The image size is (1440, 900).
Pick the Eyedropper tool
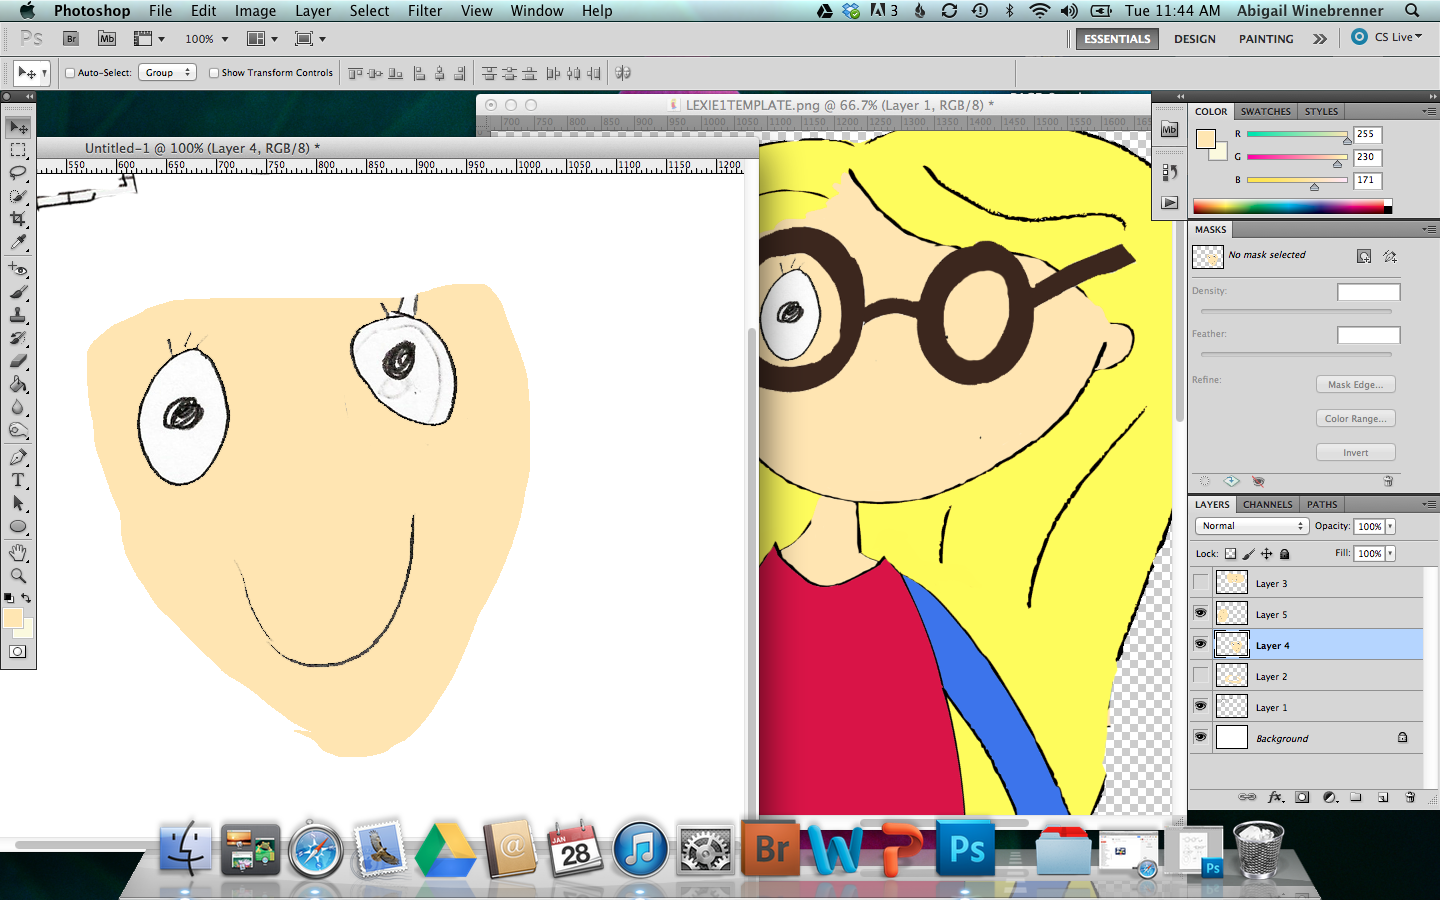click(x=18, y=243)
